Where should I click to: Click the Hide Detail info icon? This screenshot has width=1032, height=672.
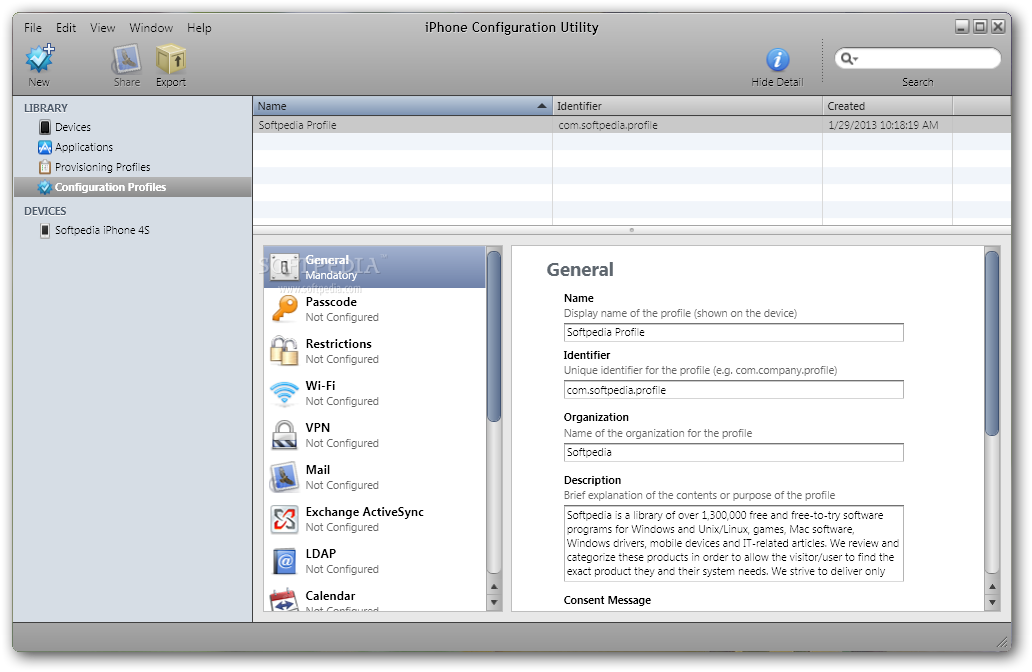pyautogui.click(x=777, y=59)
